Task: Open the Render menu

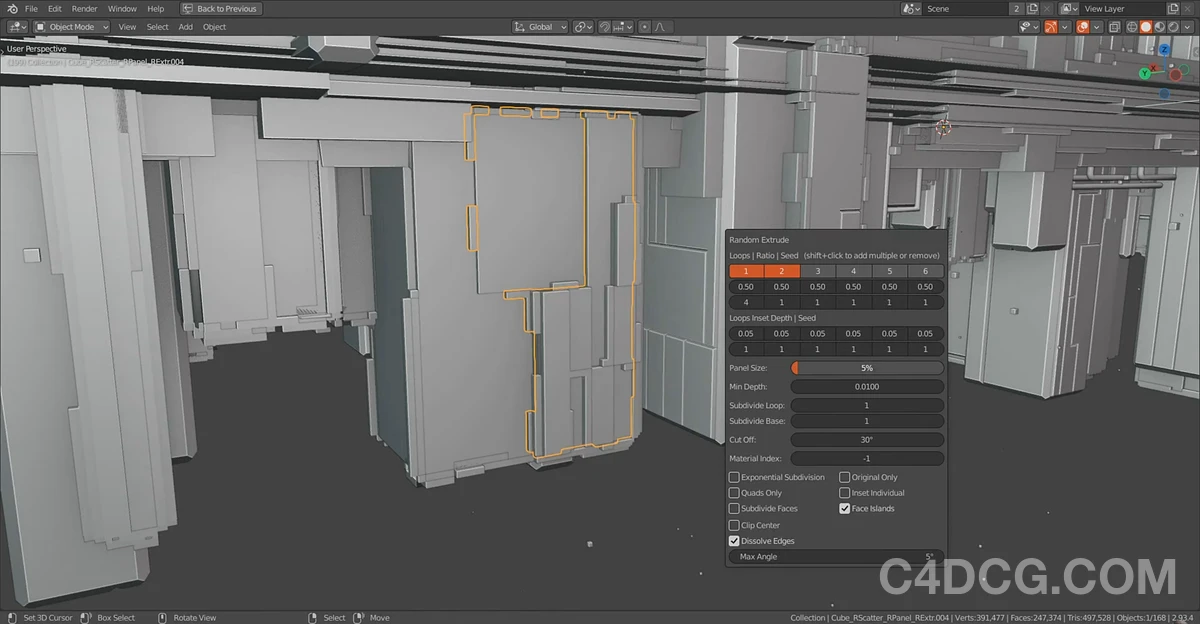Action: (x=84, y=8)
